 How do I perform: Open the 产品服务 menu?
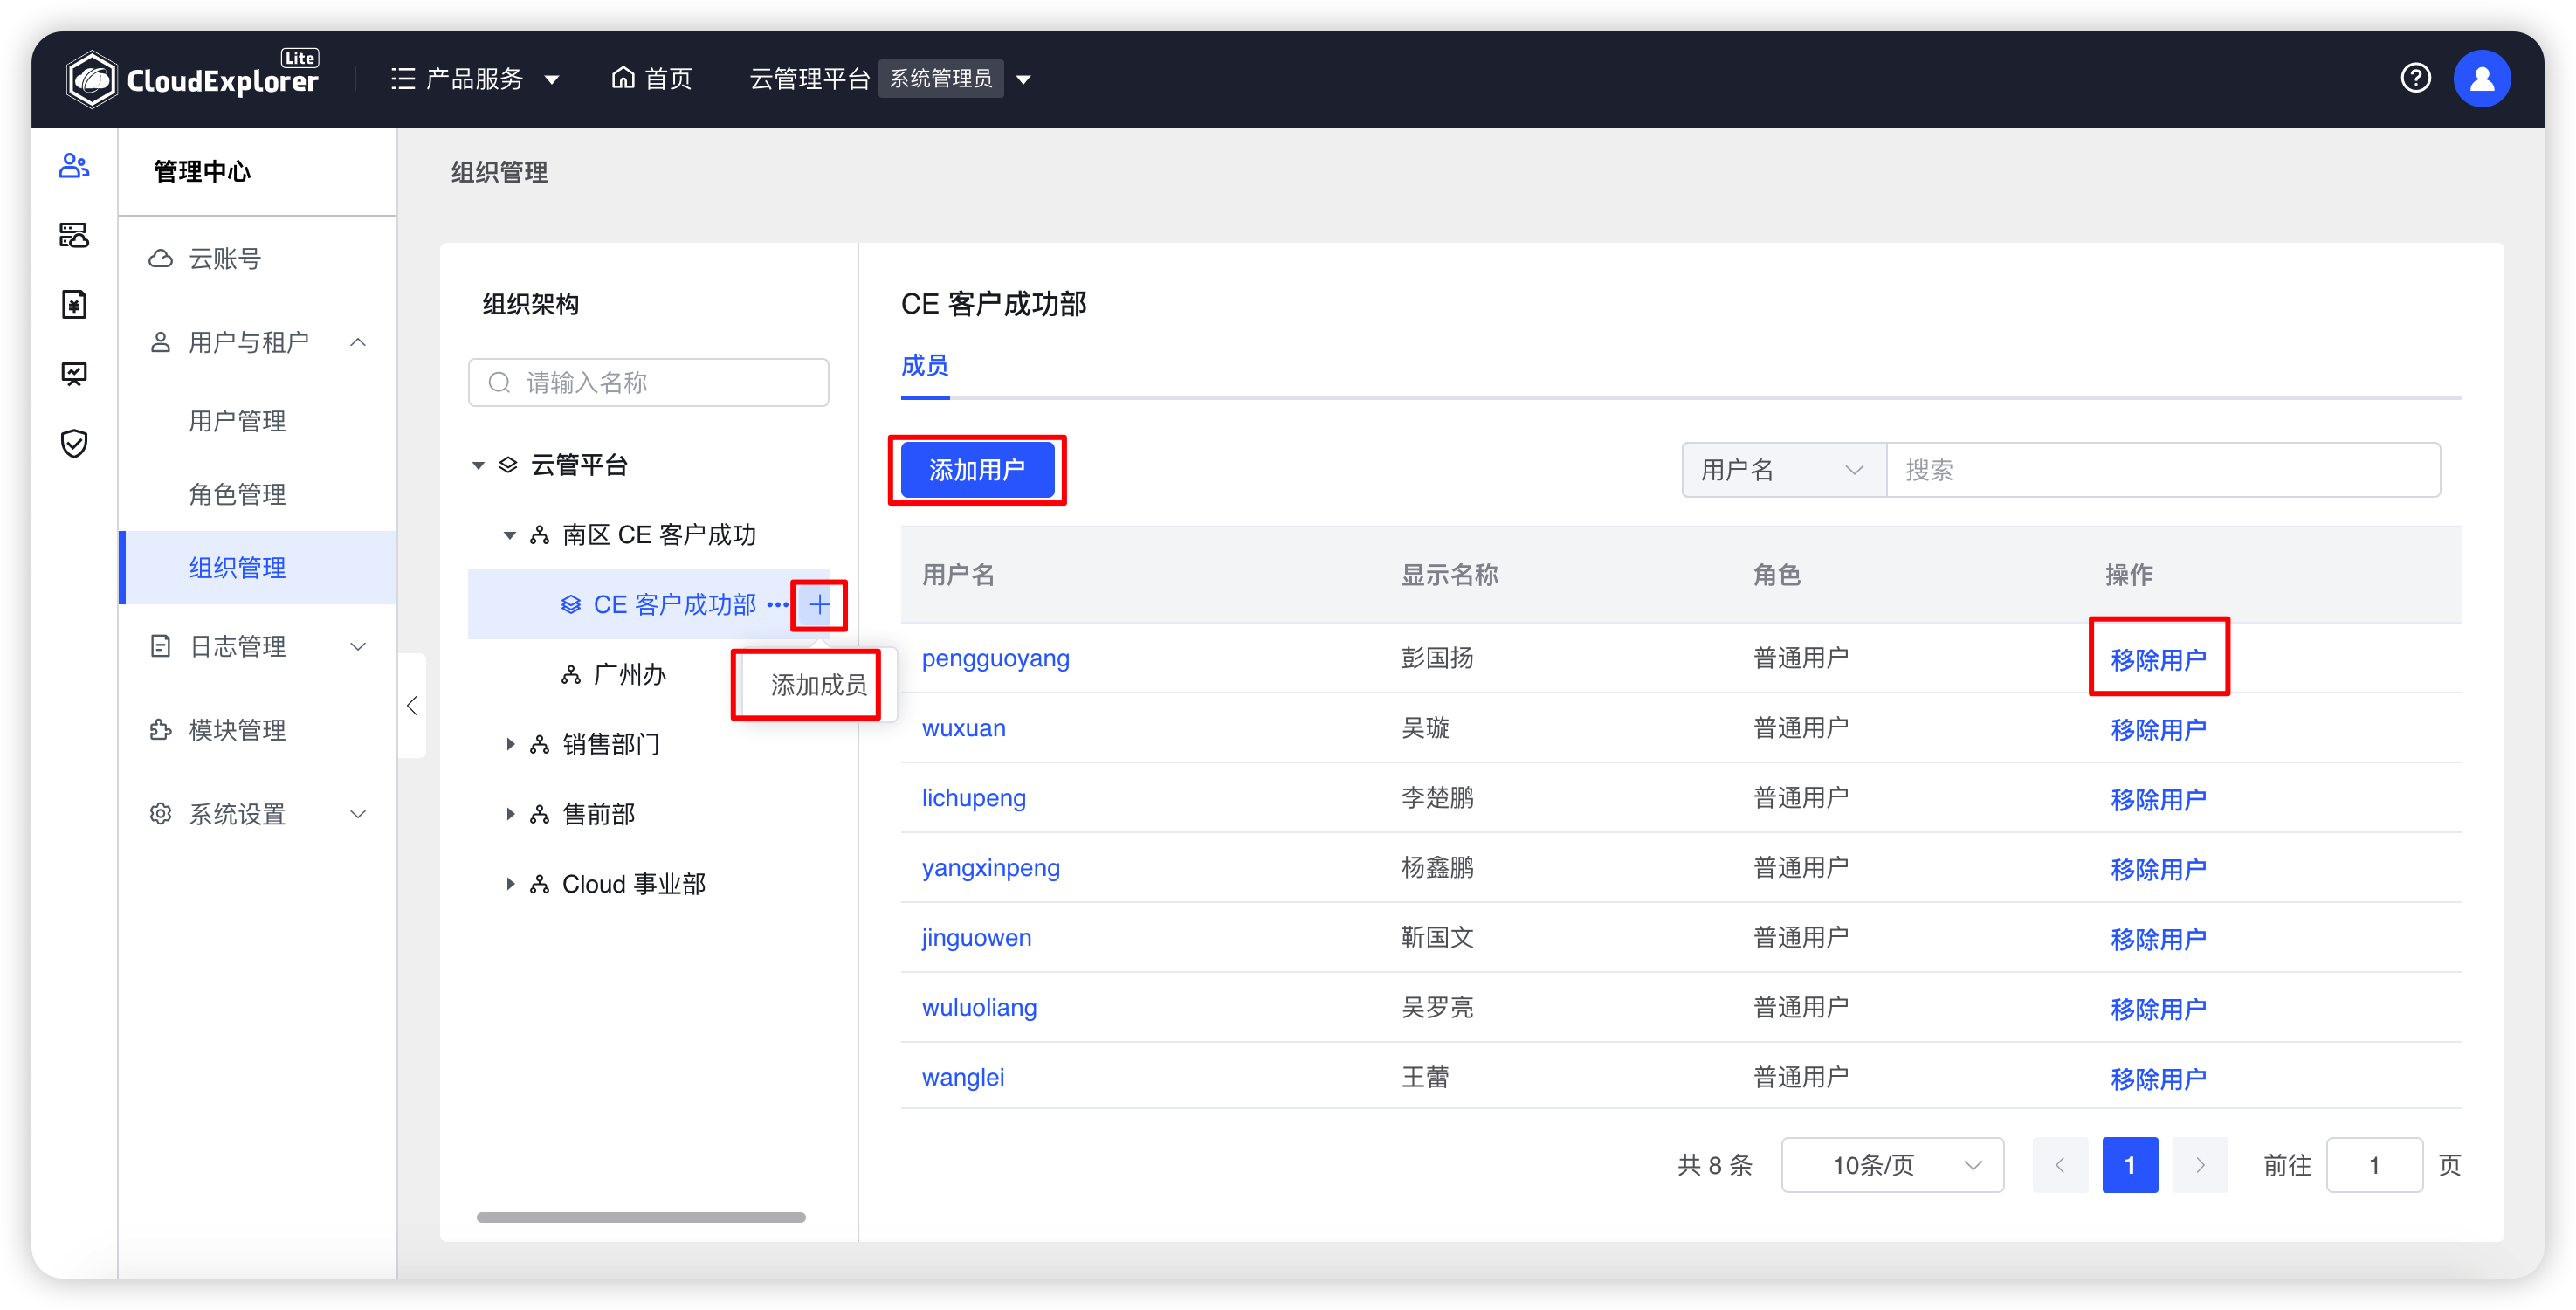coord(474,78)
